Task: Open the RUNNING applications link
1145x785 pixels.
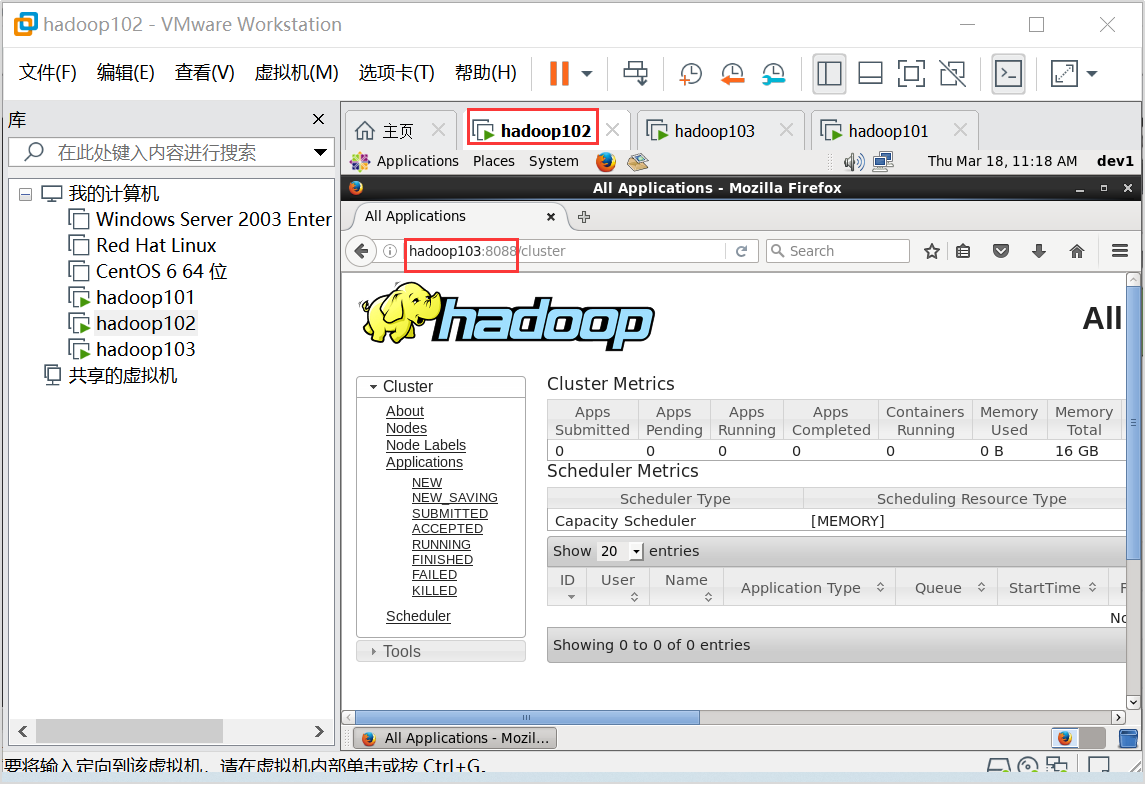Action: pyautogui.click(x=441, y=544)
